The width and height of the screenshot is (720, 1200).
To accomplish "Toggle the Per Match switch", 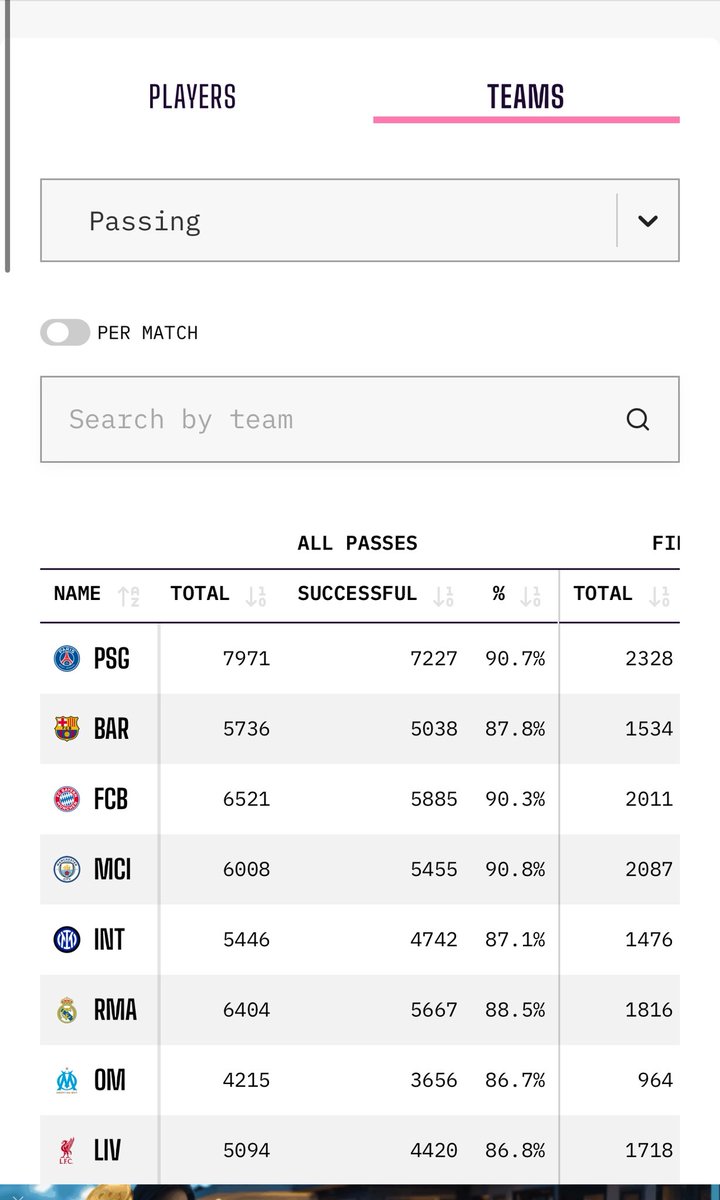I will point(65,333).
